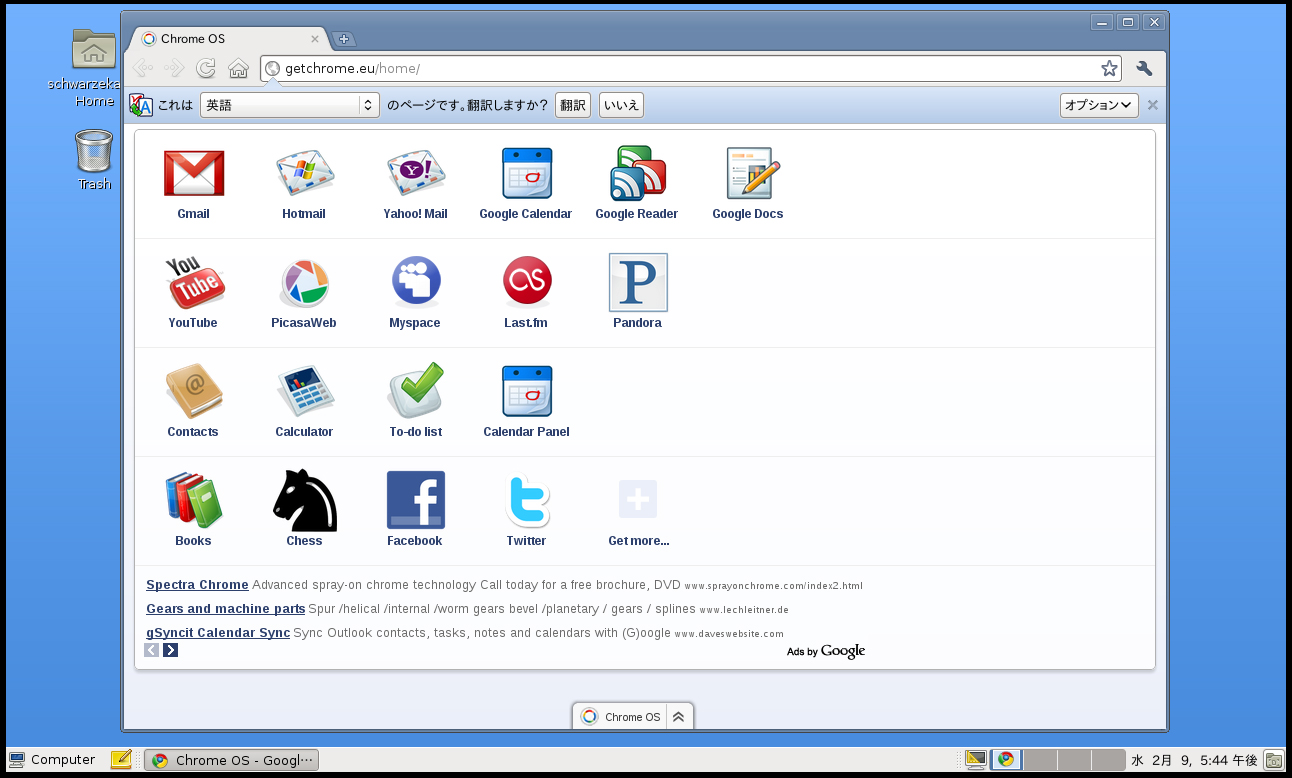Click the taskbar date and time

1194,760
